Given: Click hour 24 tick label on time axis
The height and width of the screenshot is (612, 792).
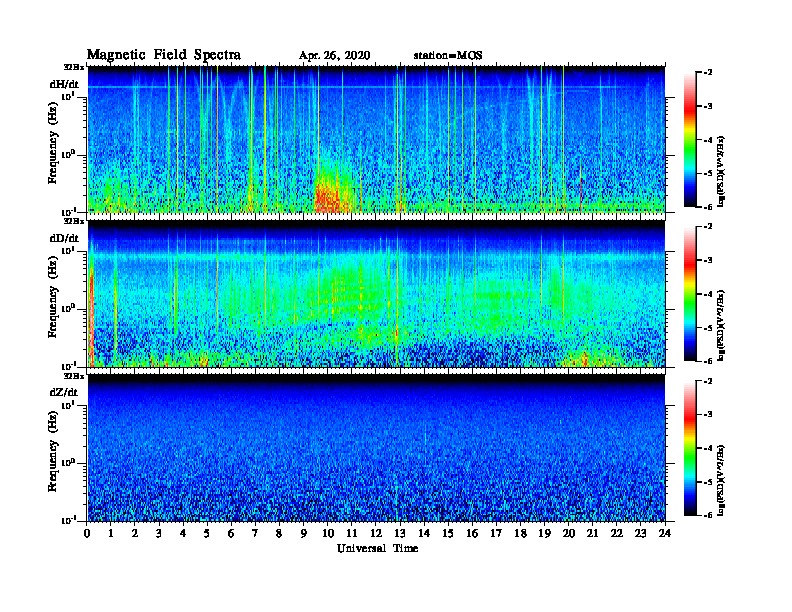Looking at the screenshot, I should (665, 534).
